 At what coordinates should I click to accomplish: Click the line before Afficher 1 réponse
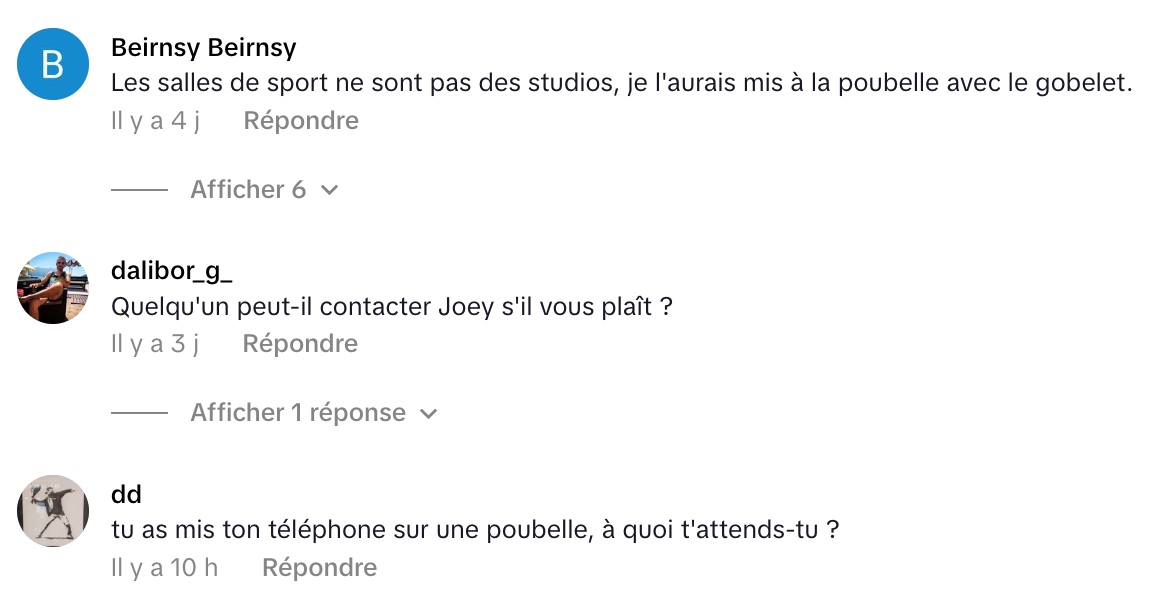[x=140, y=413]
